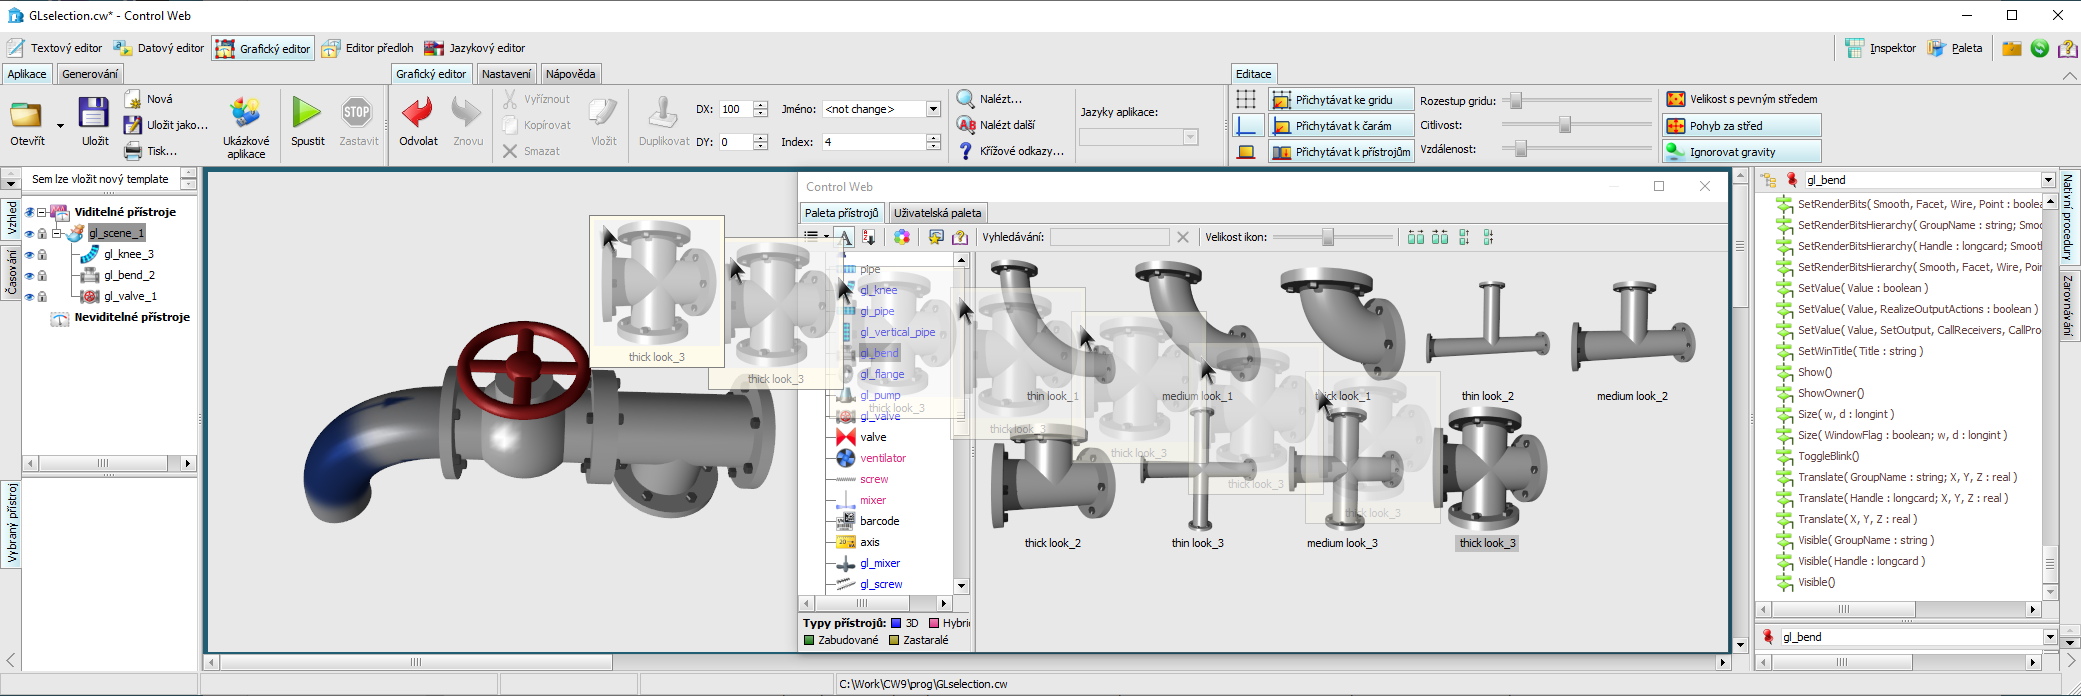
Task: Open Ukázkové aplikace icon
Action: click(x=245, y=113)
